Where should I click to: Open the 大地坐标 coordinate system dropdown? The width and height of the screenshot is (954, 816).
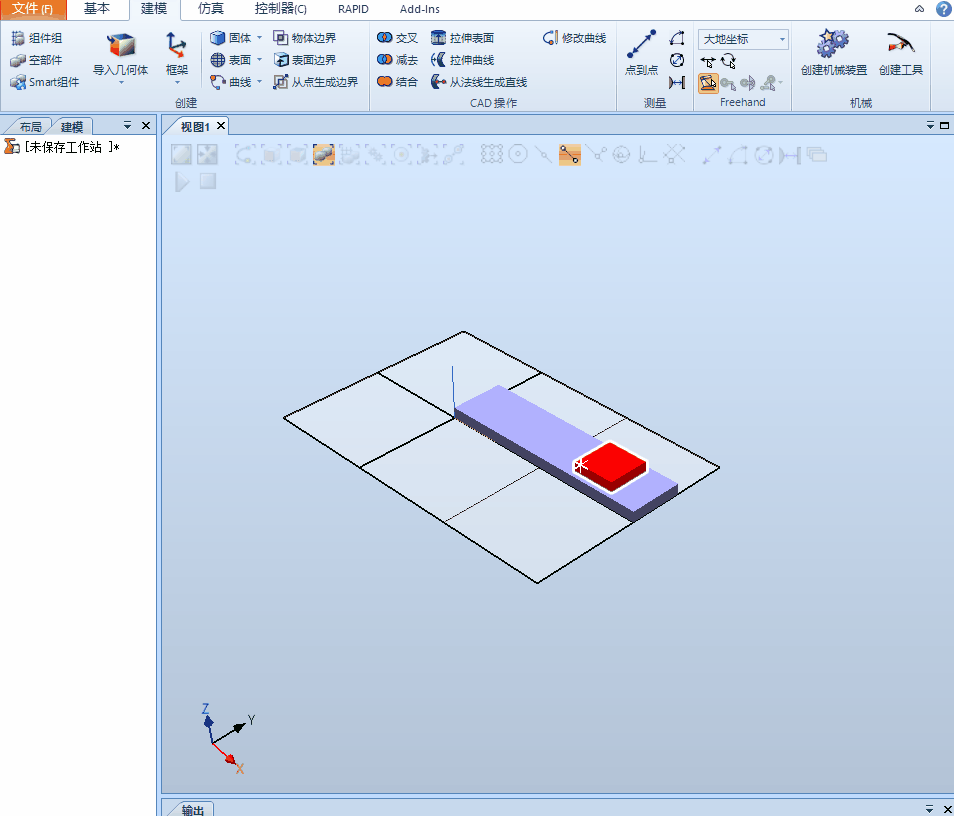tap(783, 39)
